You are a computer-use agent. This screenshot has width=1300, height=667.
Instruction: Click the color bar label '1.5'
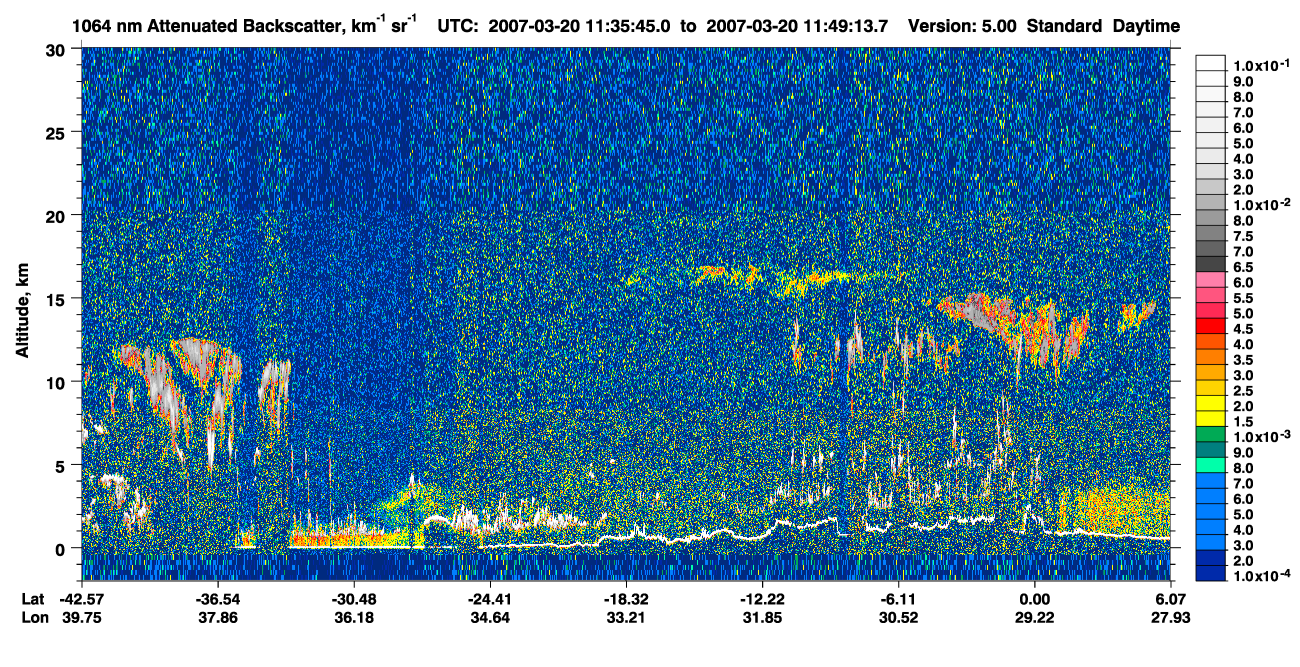(x=1243, y=421)
